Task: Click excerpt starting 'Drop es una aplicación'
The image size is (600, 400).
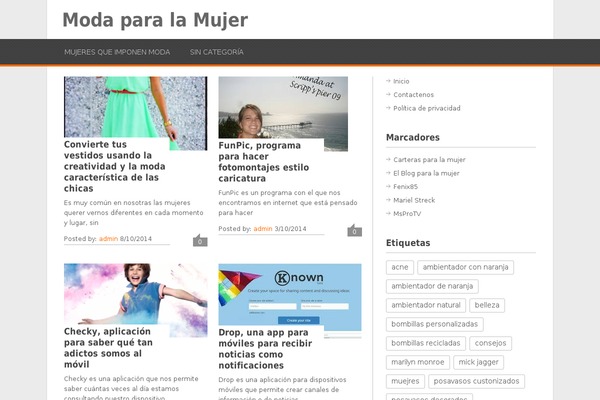Action: click(x=282, y=390)
